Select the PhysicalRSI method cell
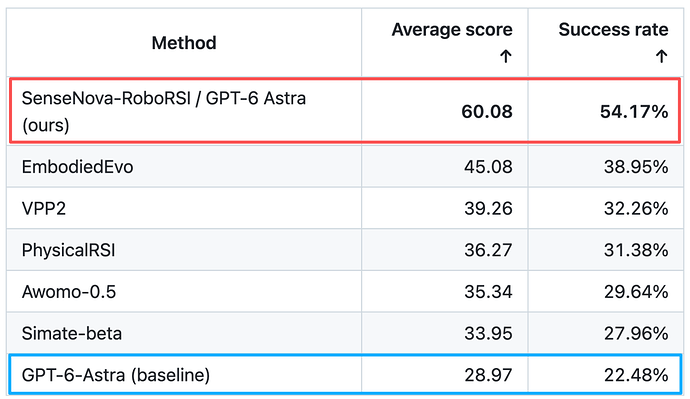690x399 pixels. (184, 250)
